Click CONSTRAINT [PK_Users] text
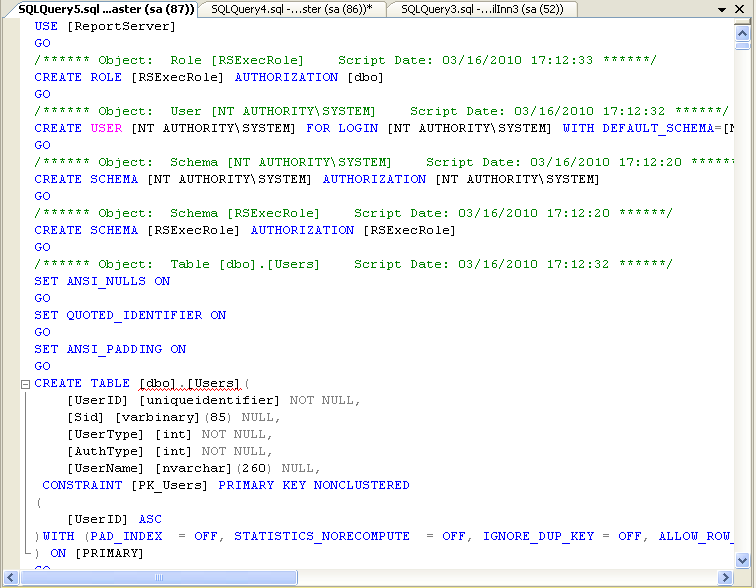 click(x=125, y=485)
